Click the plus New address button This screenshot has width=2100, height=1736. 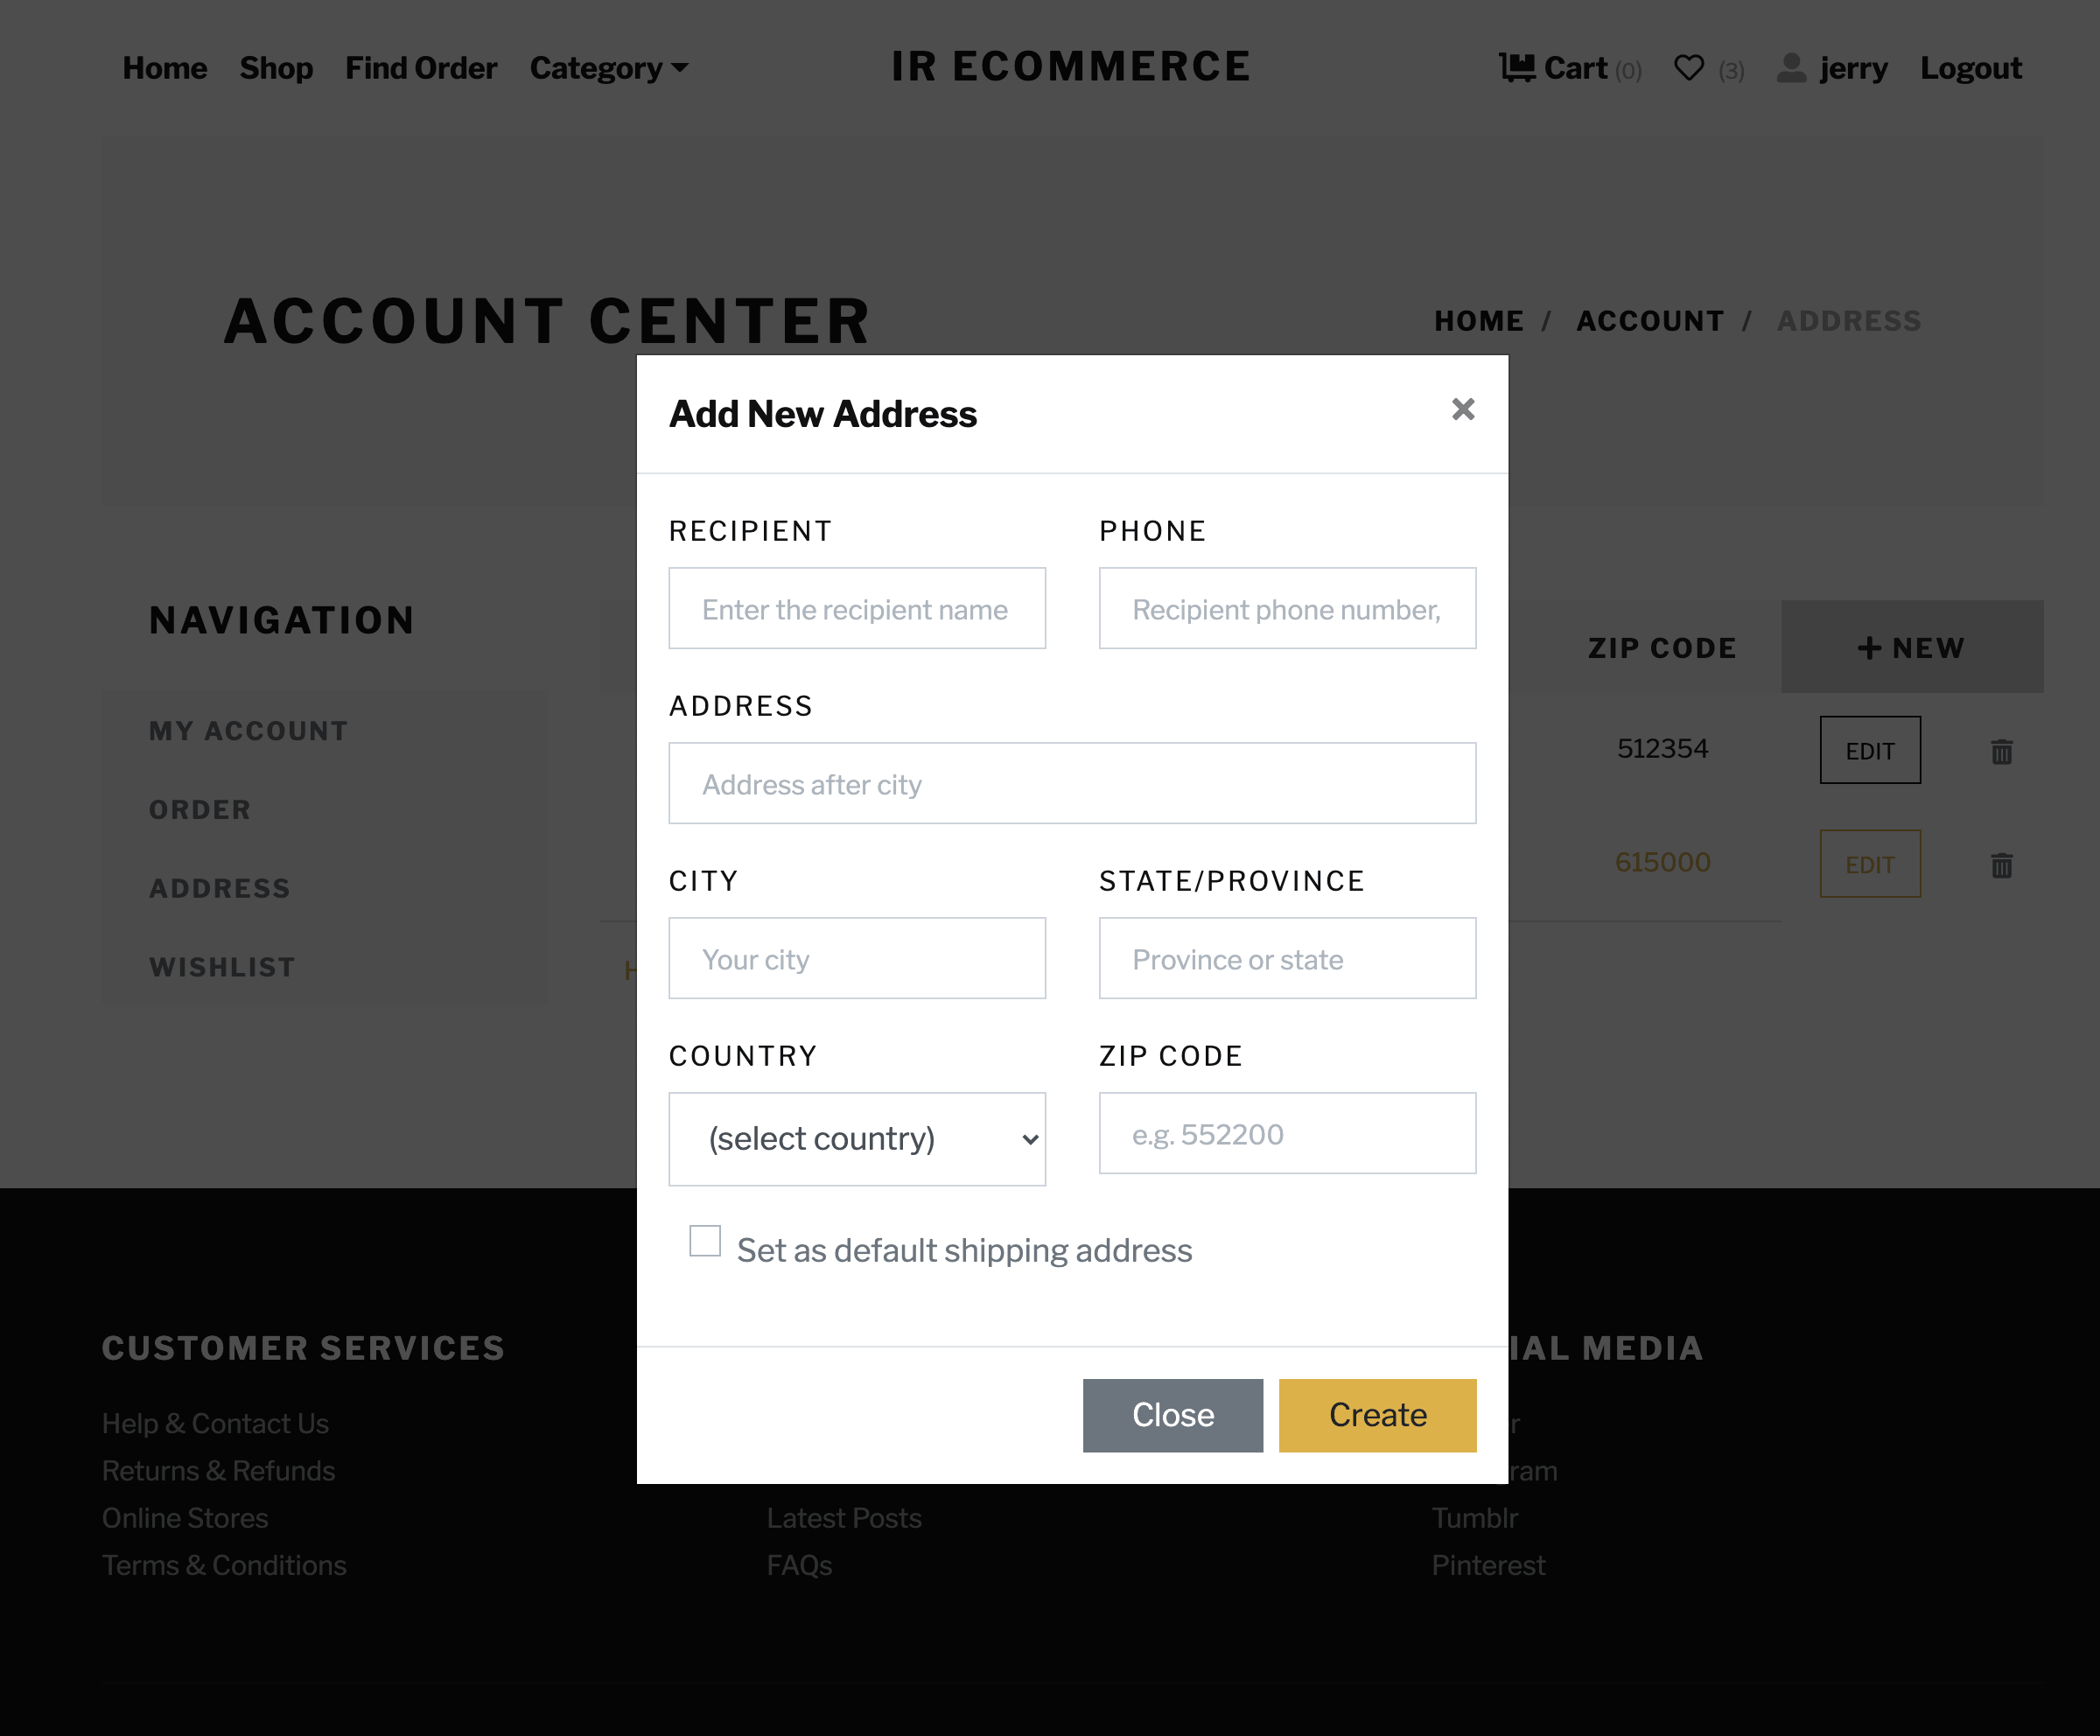(x=1910, y=648)
